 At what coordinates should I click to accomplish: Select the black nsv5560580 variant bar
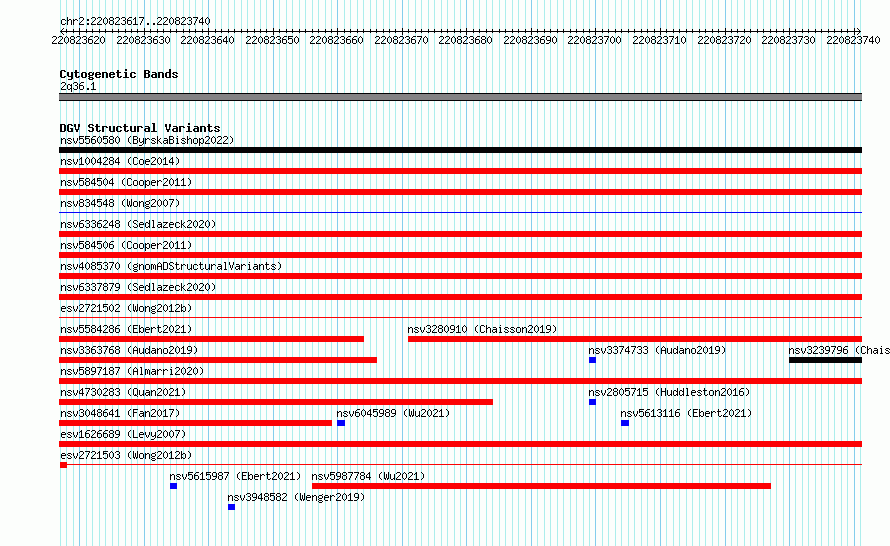click(460, 150)
